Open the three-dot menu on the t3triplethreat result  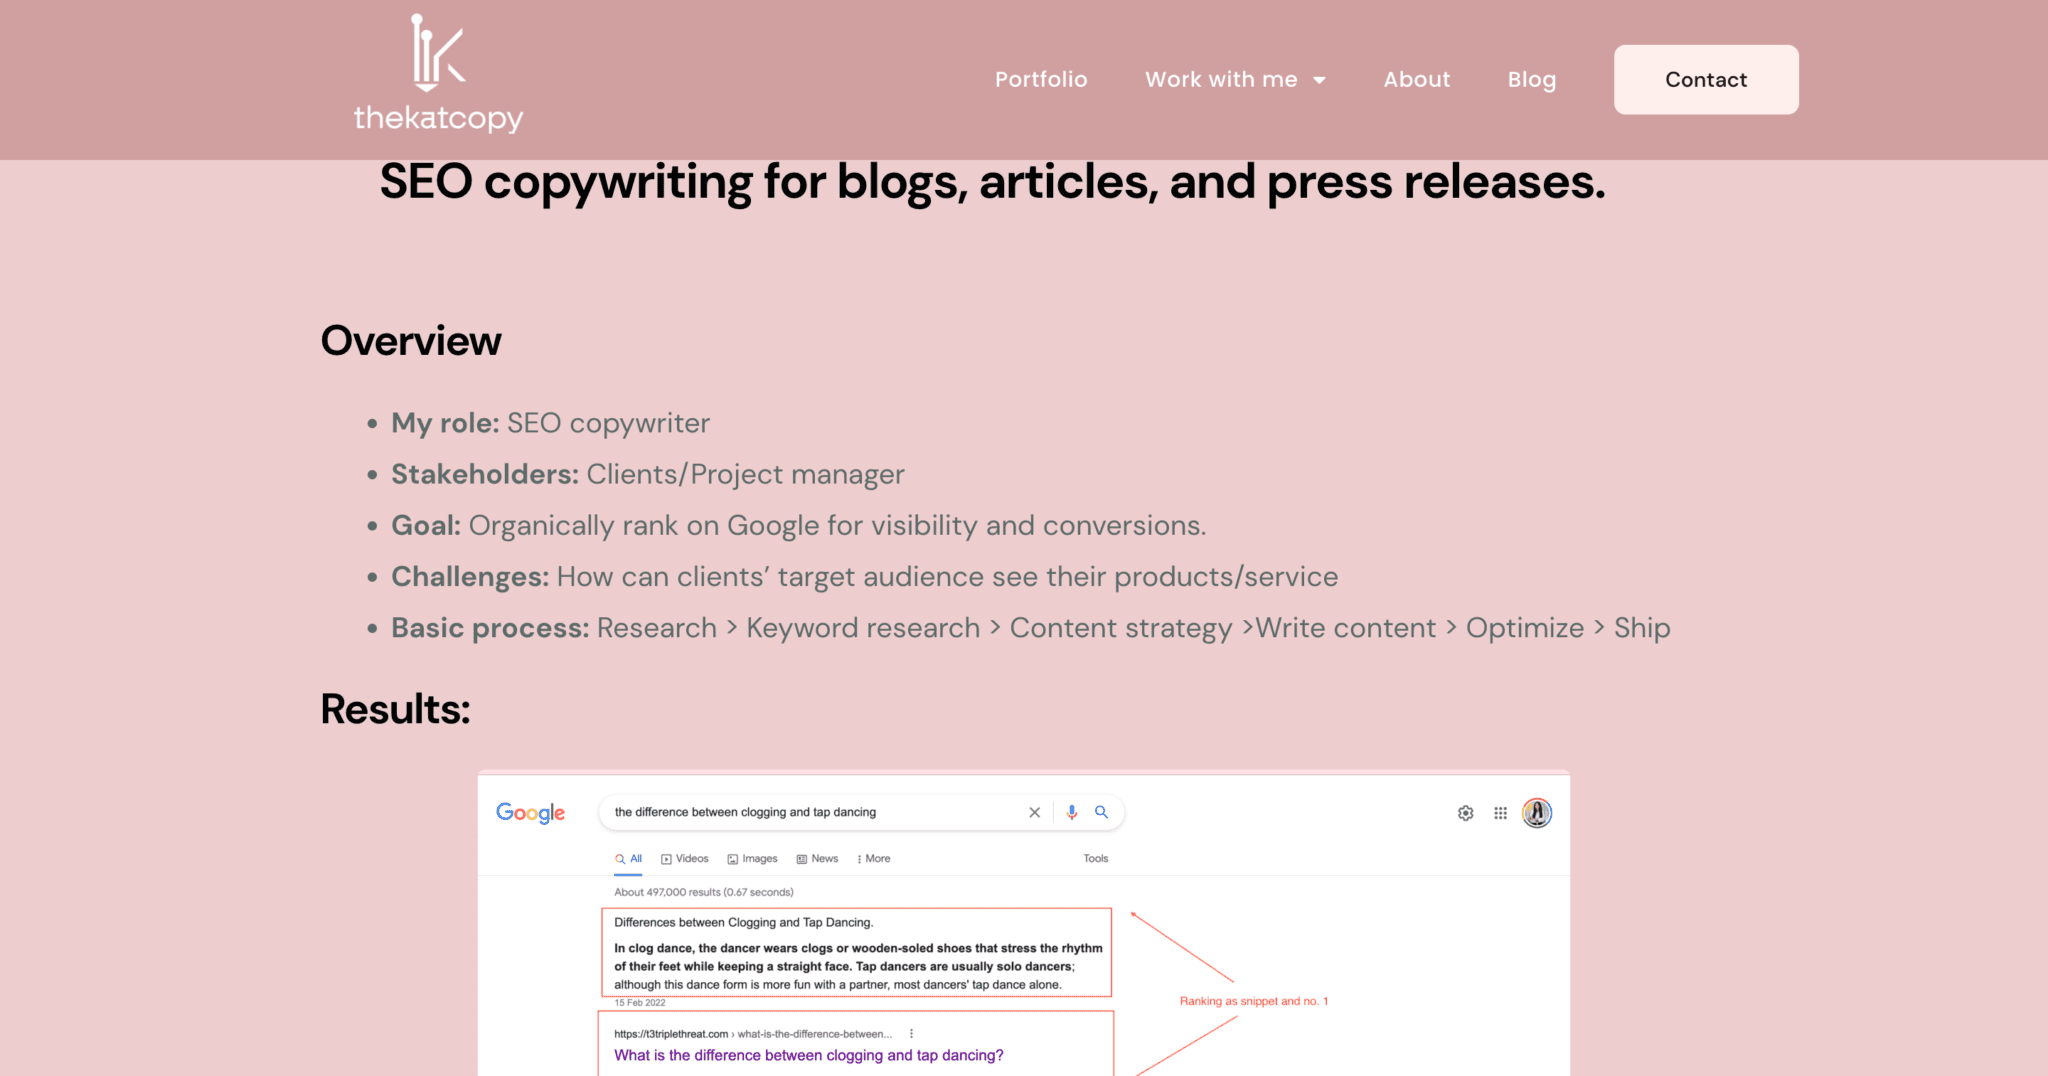click(911, 1033)
